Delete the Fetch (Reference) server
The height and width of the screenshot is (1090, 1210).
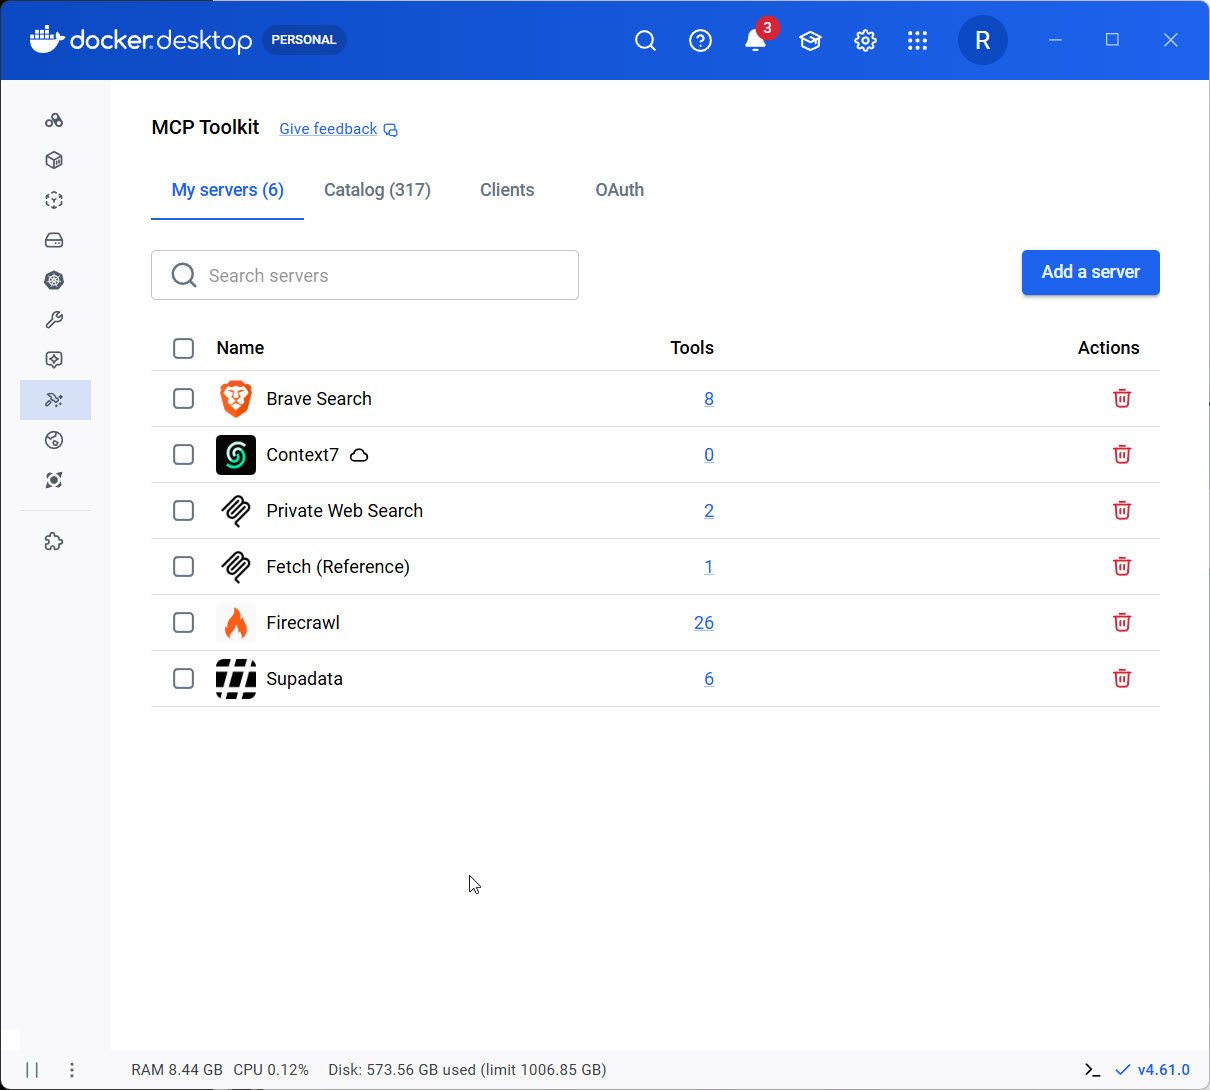click(x=1122, y=566)
